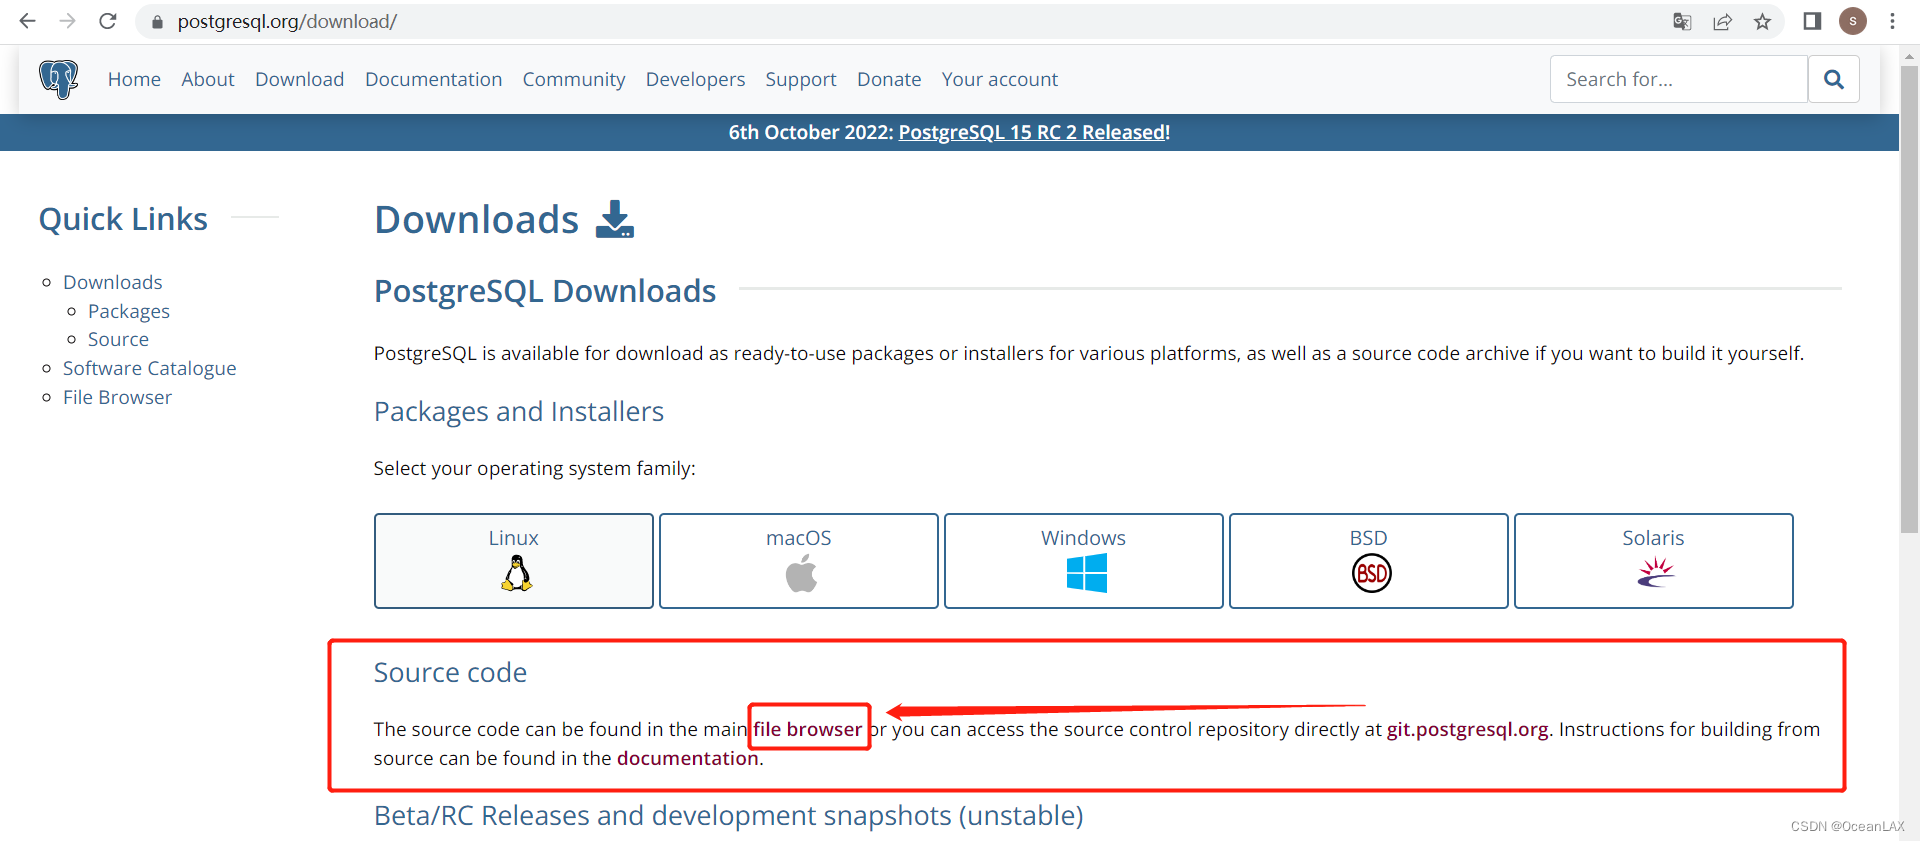Open the Community nav item
Viewport: 1920px width, 841px height.
coord(574,79)
